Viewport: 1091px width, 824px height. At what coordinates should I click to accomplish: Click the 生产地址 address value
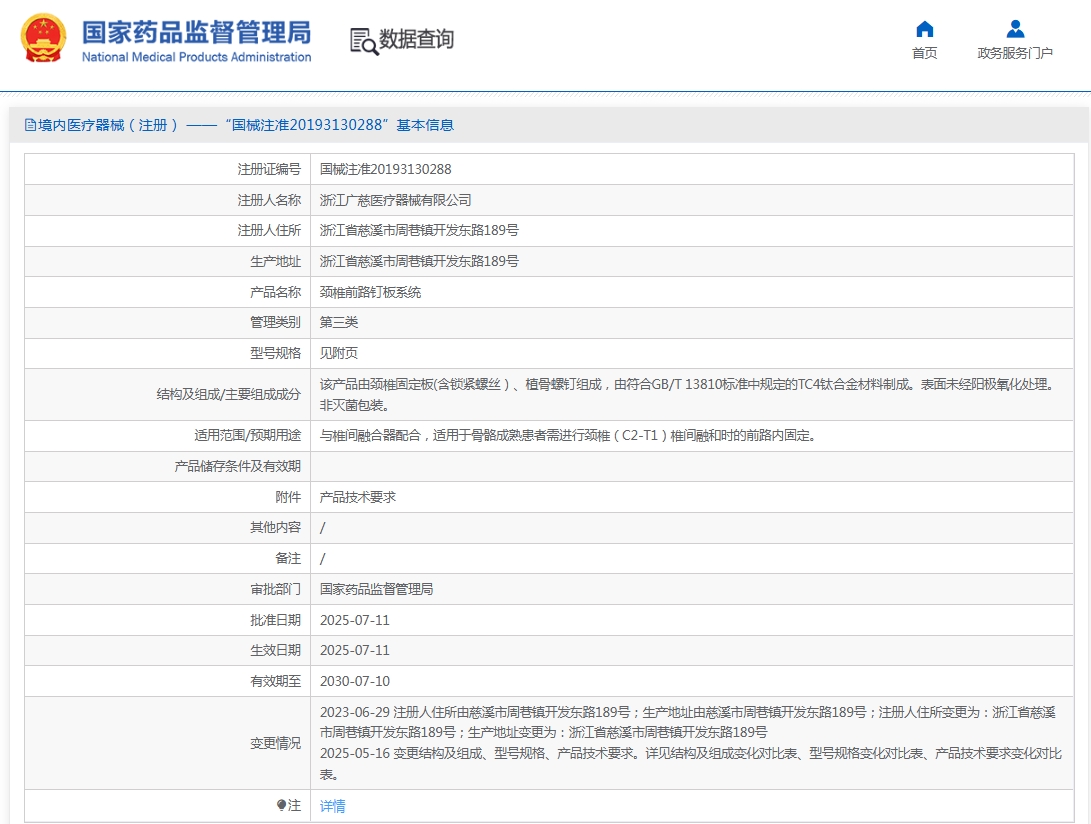click(x=419, y=262)
